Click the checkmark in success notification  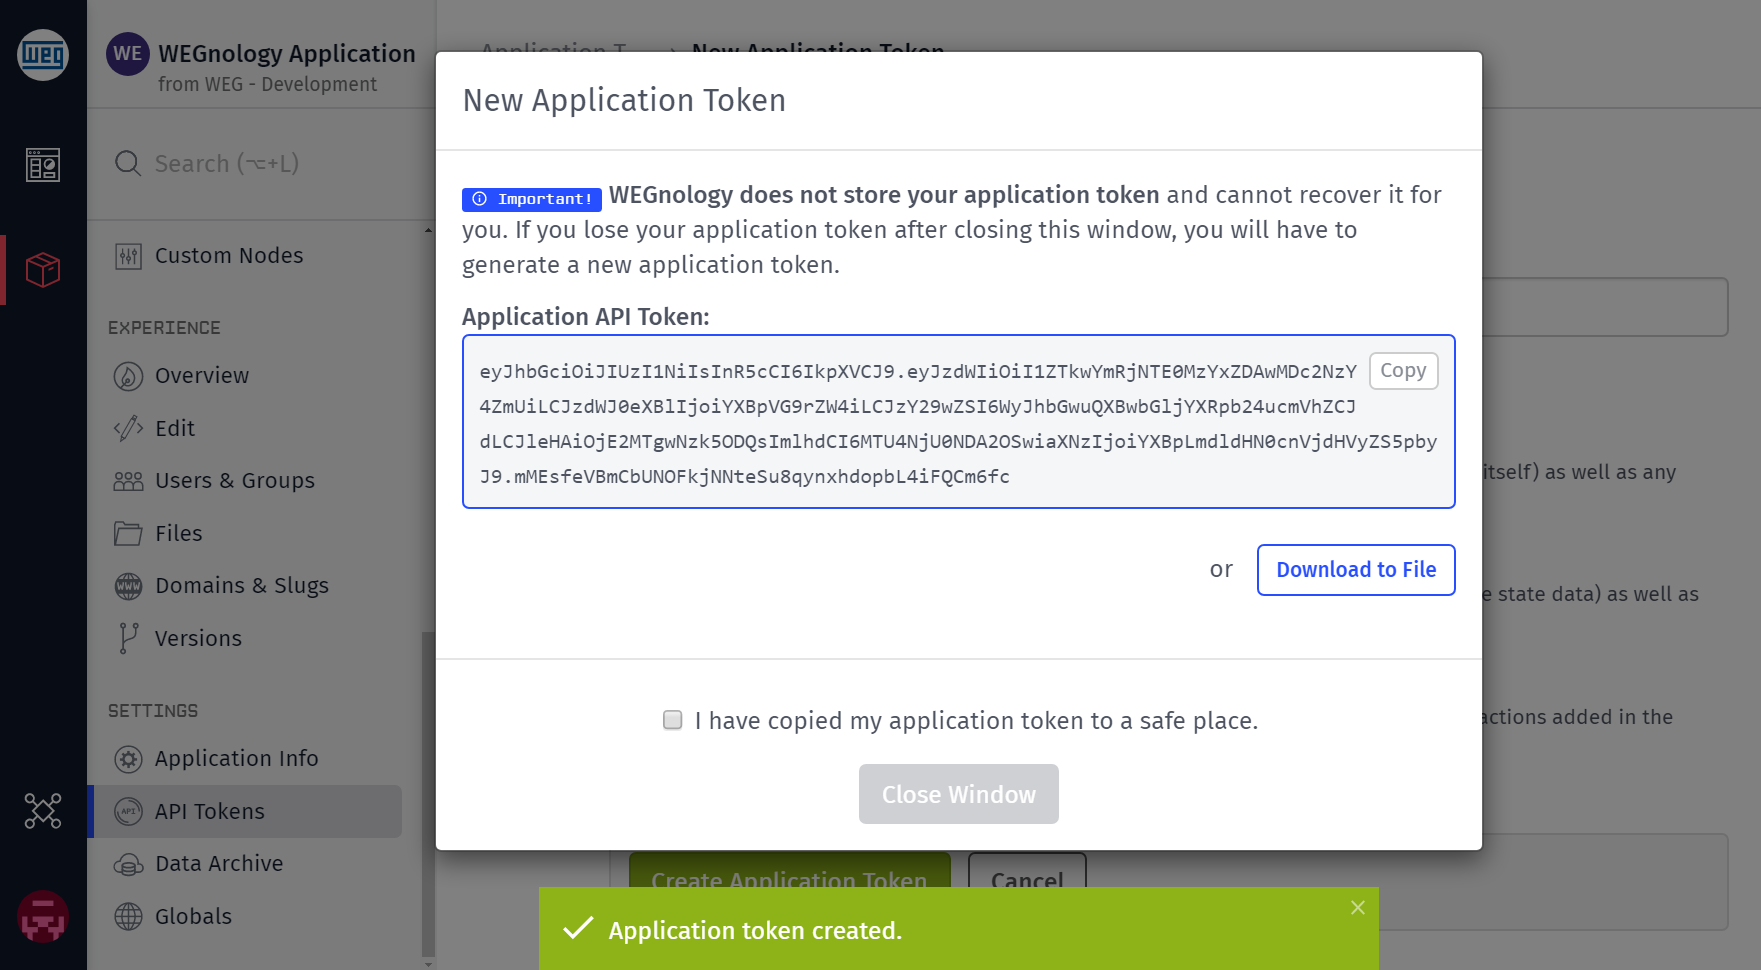click(x=578, y=929)
